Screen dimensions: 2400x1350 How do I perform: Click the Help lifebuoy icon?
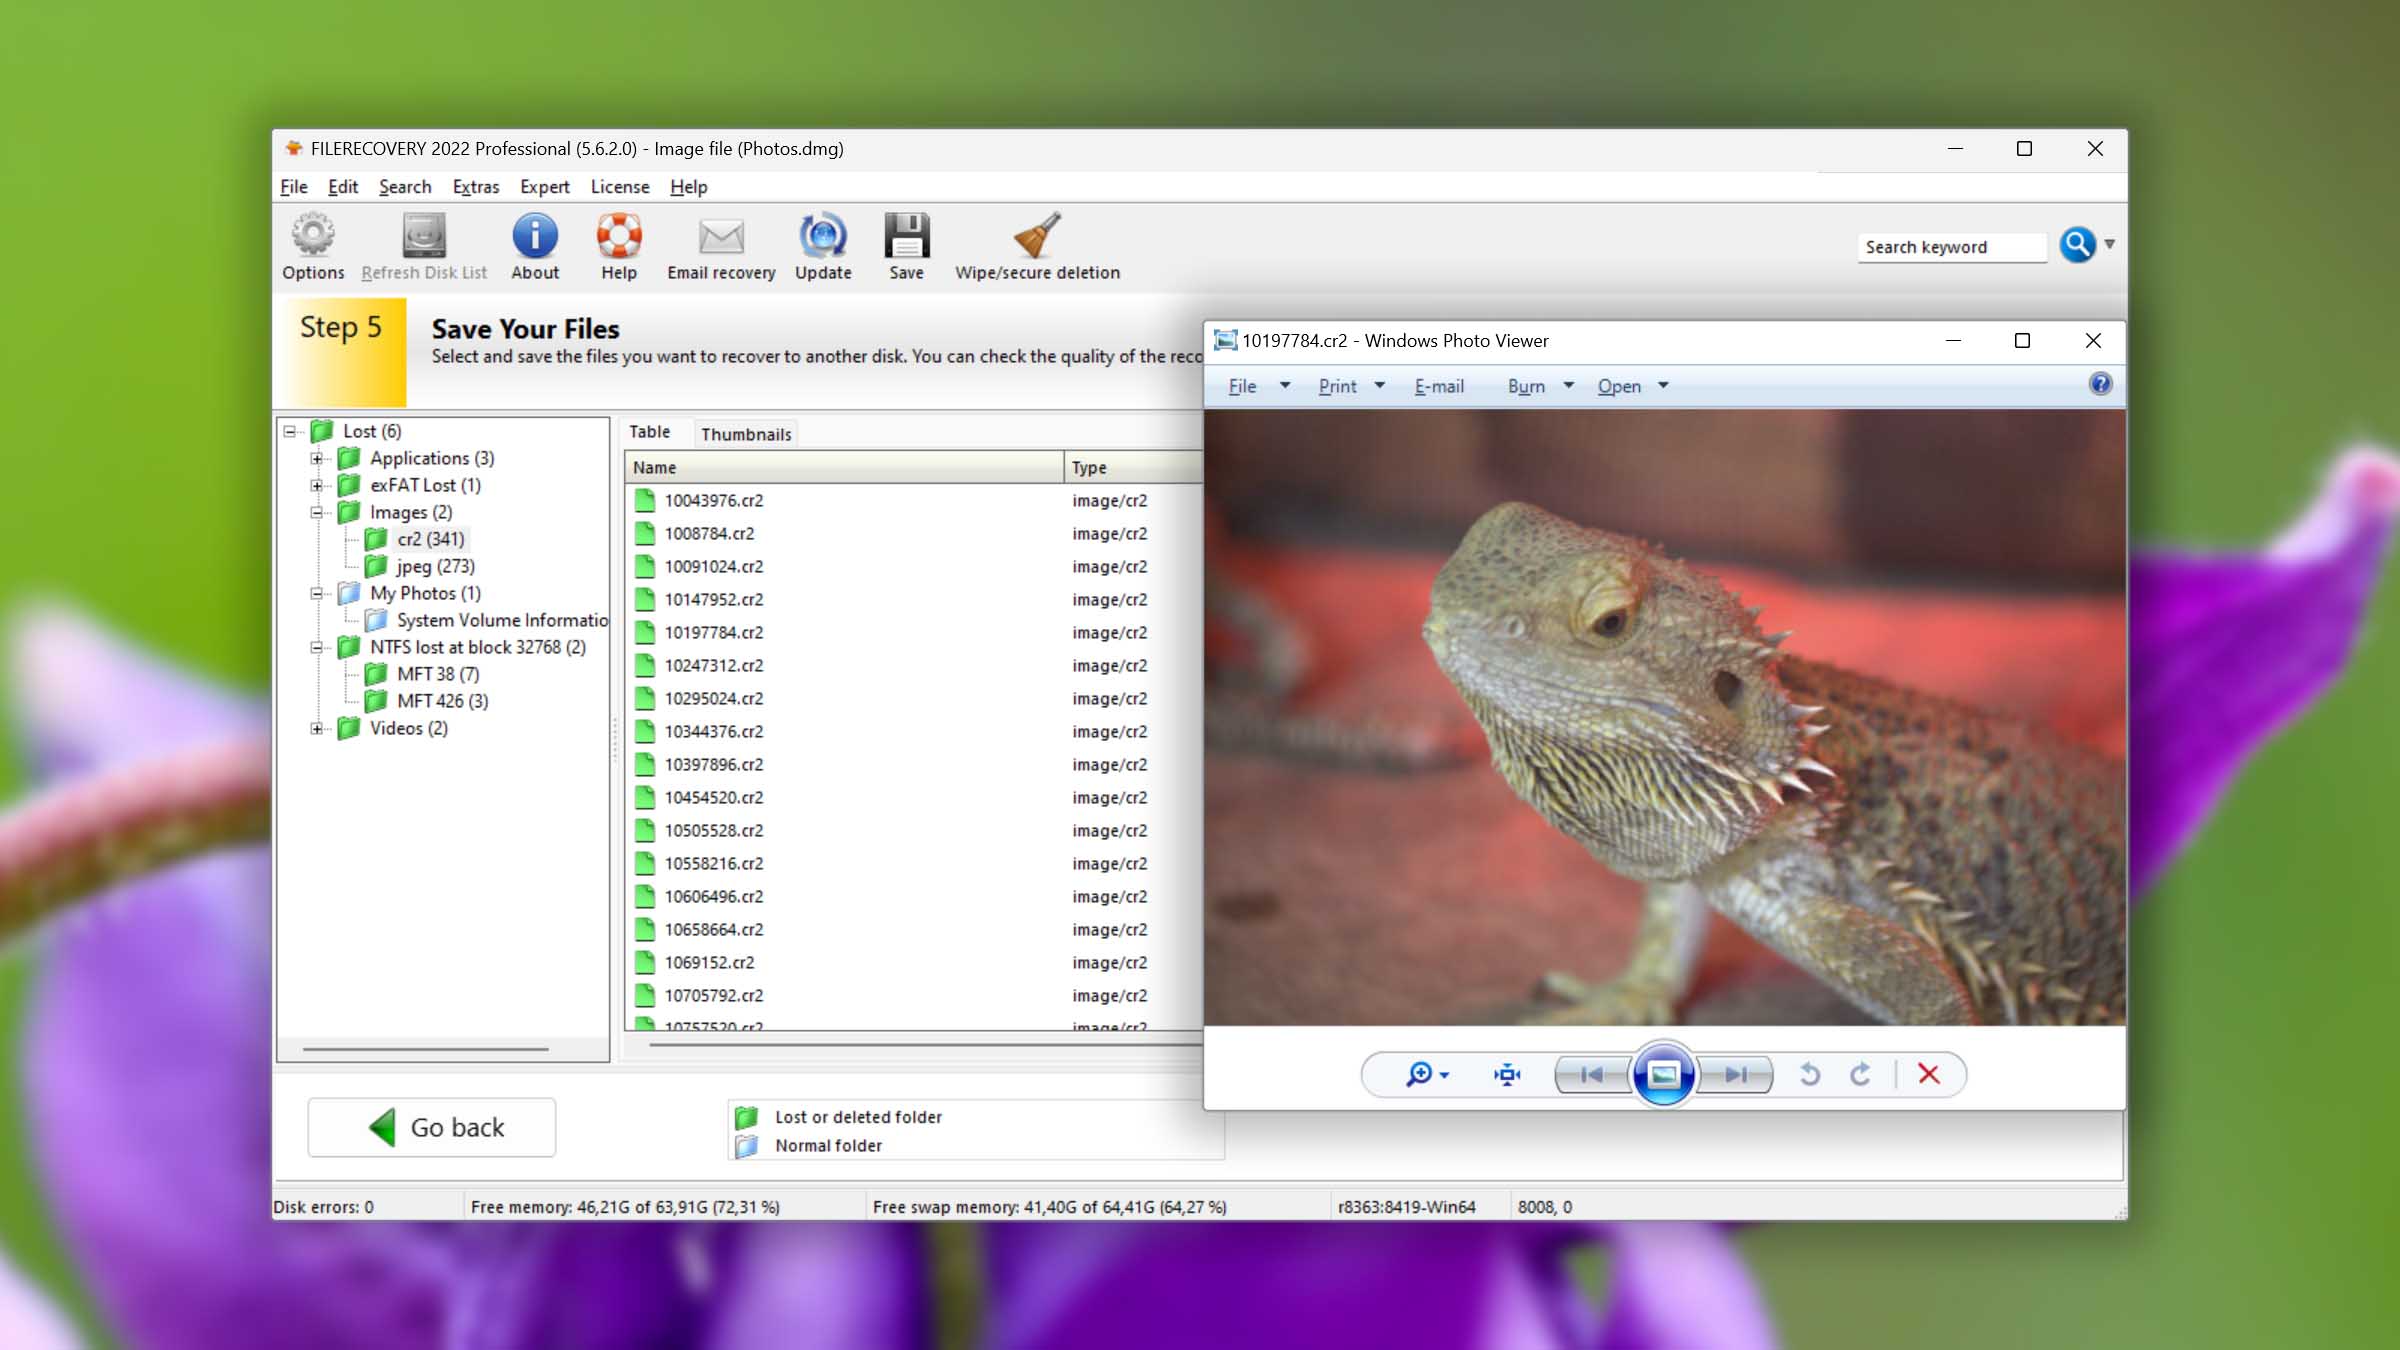pos(618,237)
